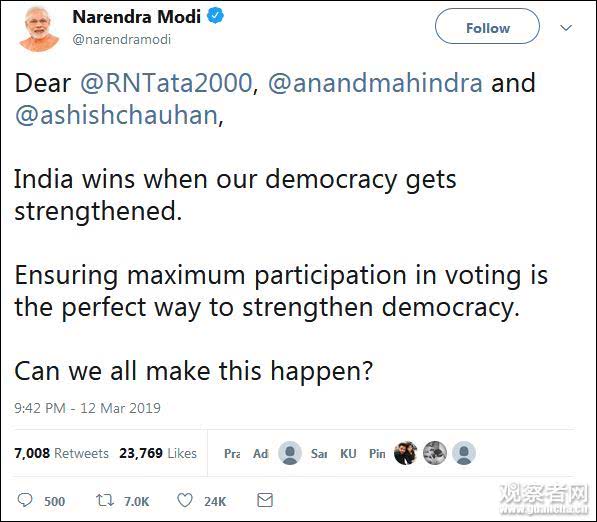Click the envelope direct message icon
597x522 pixels.
click(x=265, y=500)
